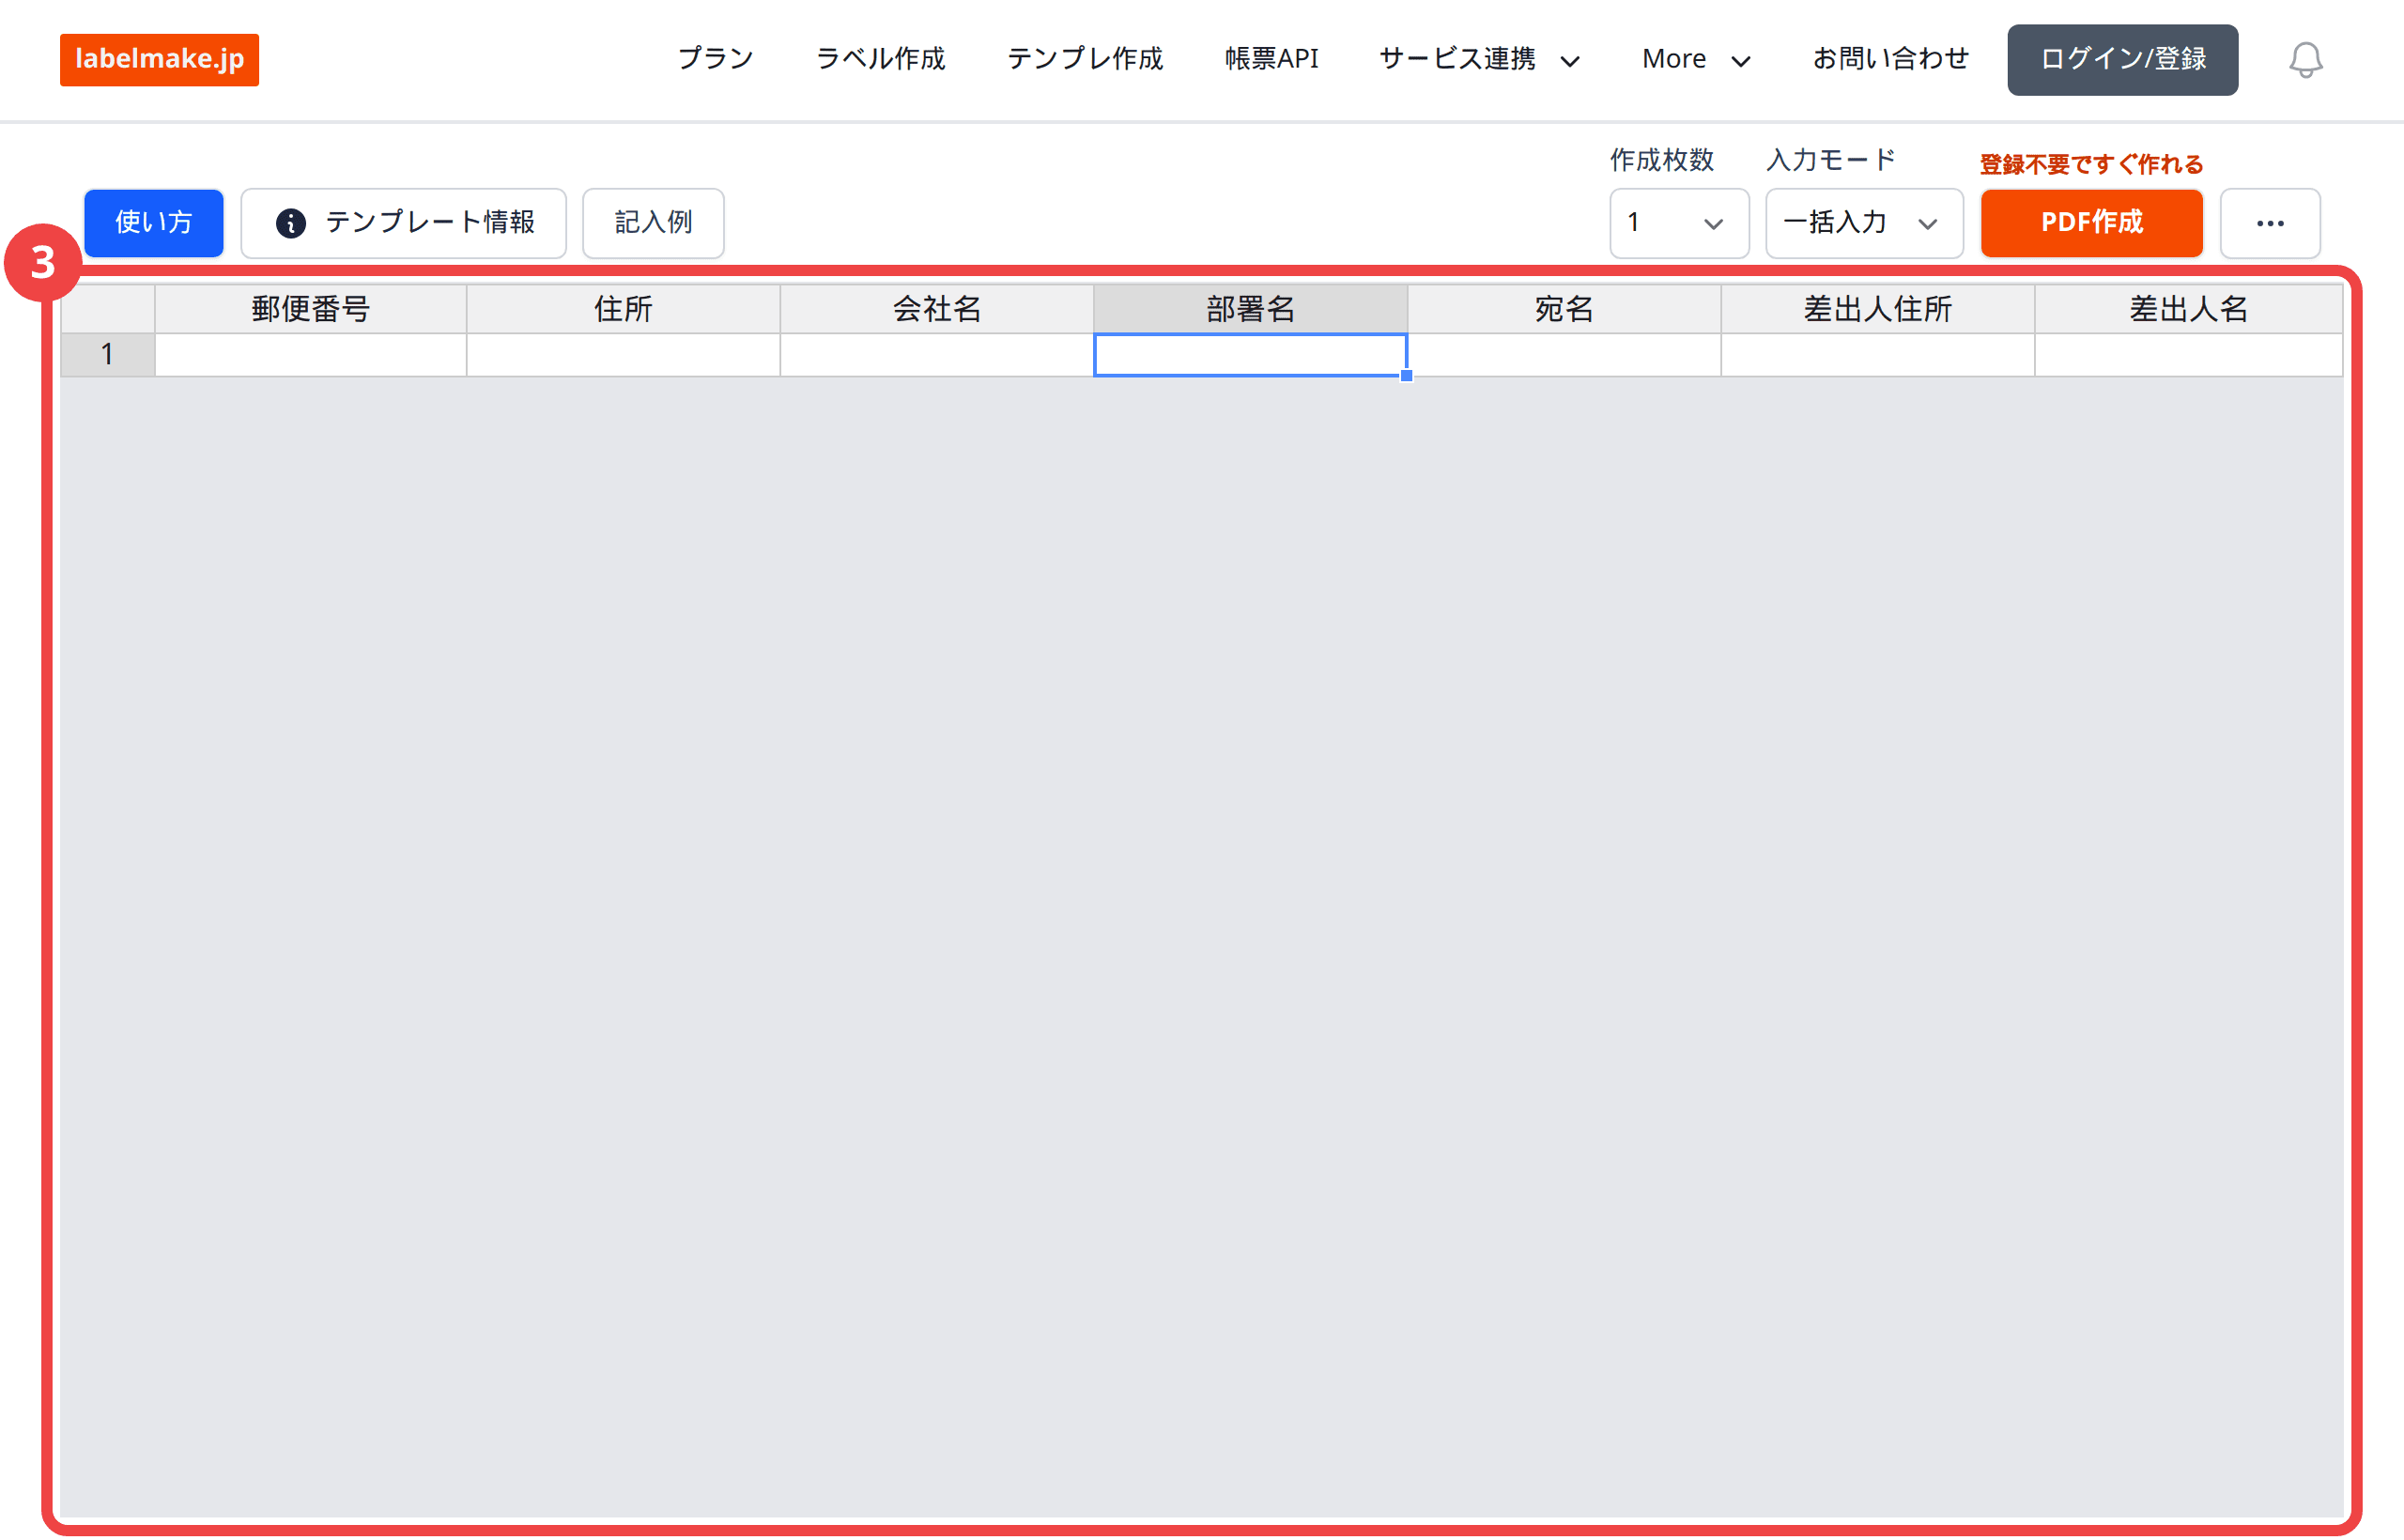Select the 郵便番号 column header
Viewport: 2404px width, 1540px height.
click(x=310, y=309)
